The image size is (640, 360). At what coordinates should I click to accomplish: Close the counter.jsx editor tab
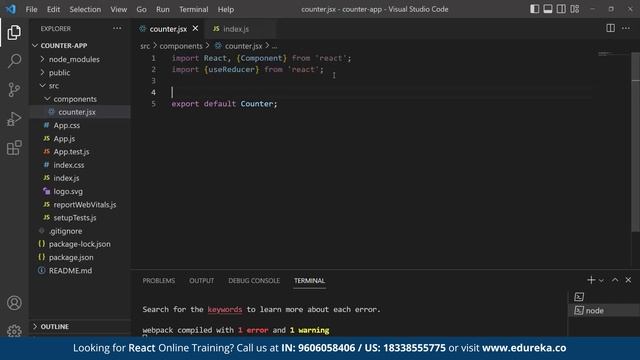point(196,29)
